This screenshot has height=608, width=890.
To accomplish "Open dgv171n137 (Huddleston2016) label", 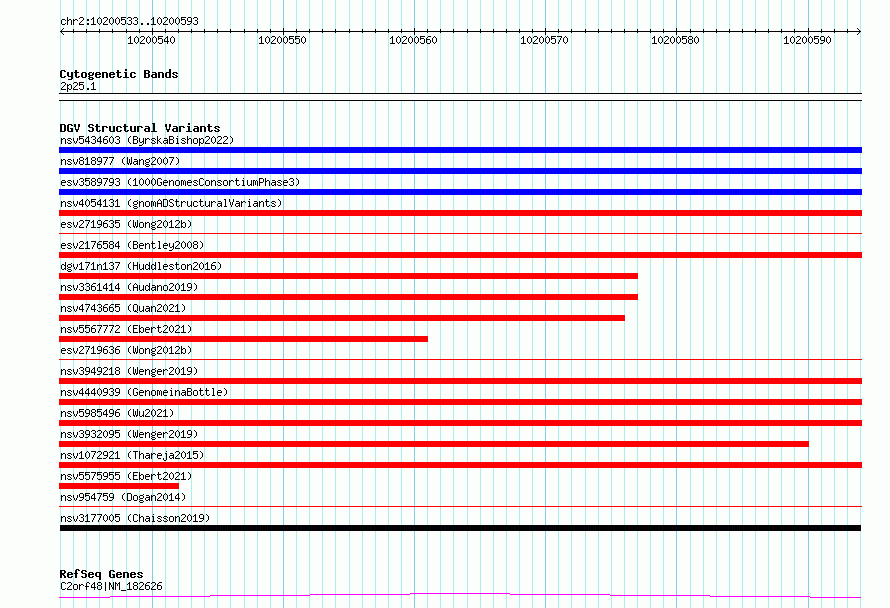I will (x=141, y=266).
